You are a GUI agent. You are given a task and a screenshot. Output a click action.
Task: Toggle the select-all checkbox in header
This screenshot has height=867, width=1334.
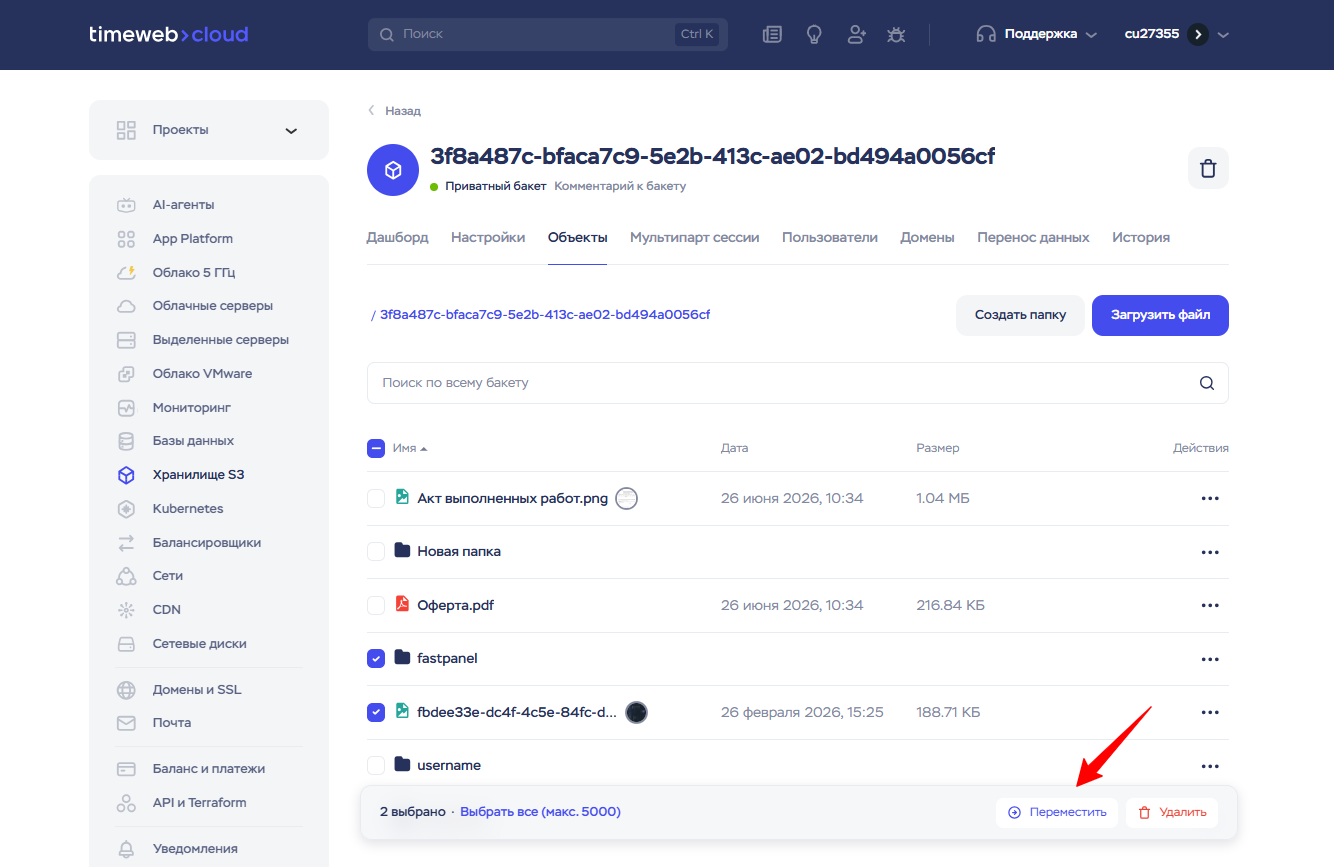pos(376,449)
